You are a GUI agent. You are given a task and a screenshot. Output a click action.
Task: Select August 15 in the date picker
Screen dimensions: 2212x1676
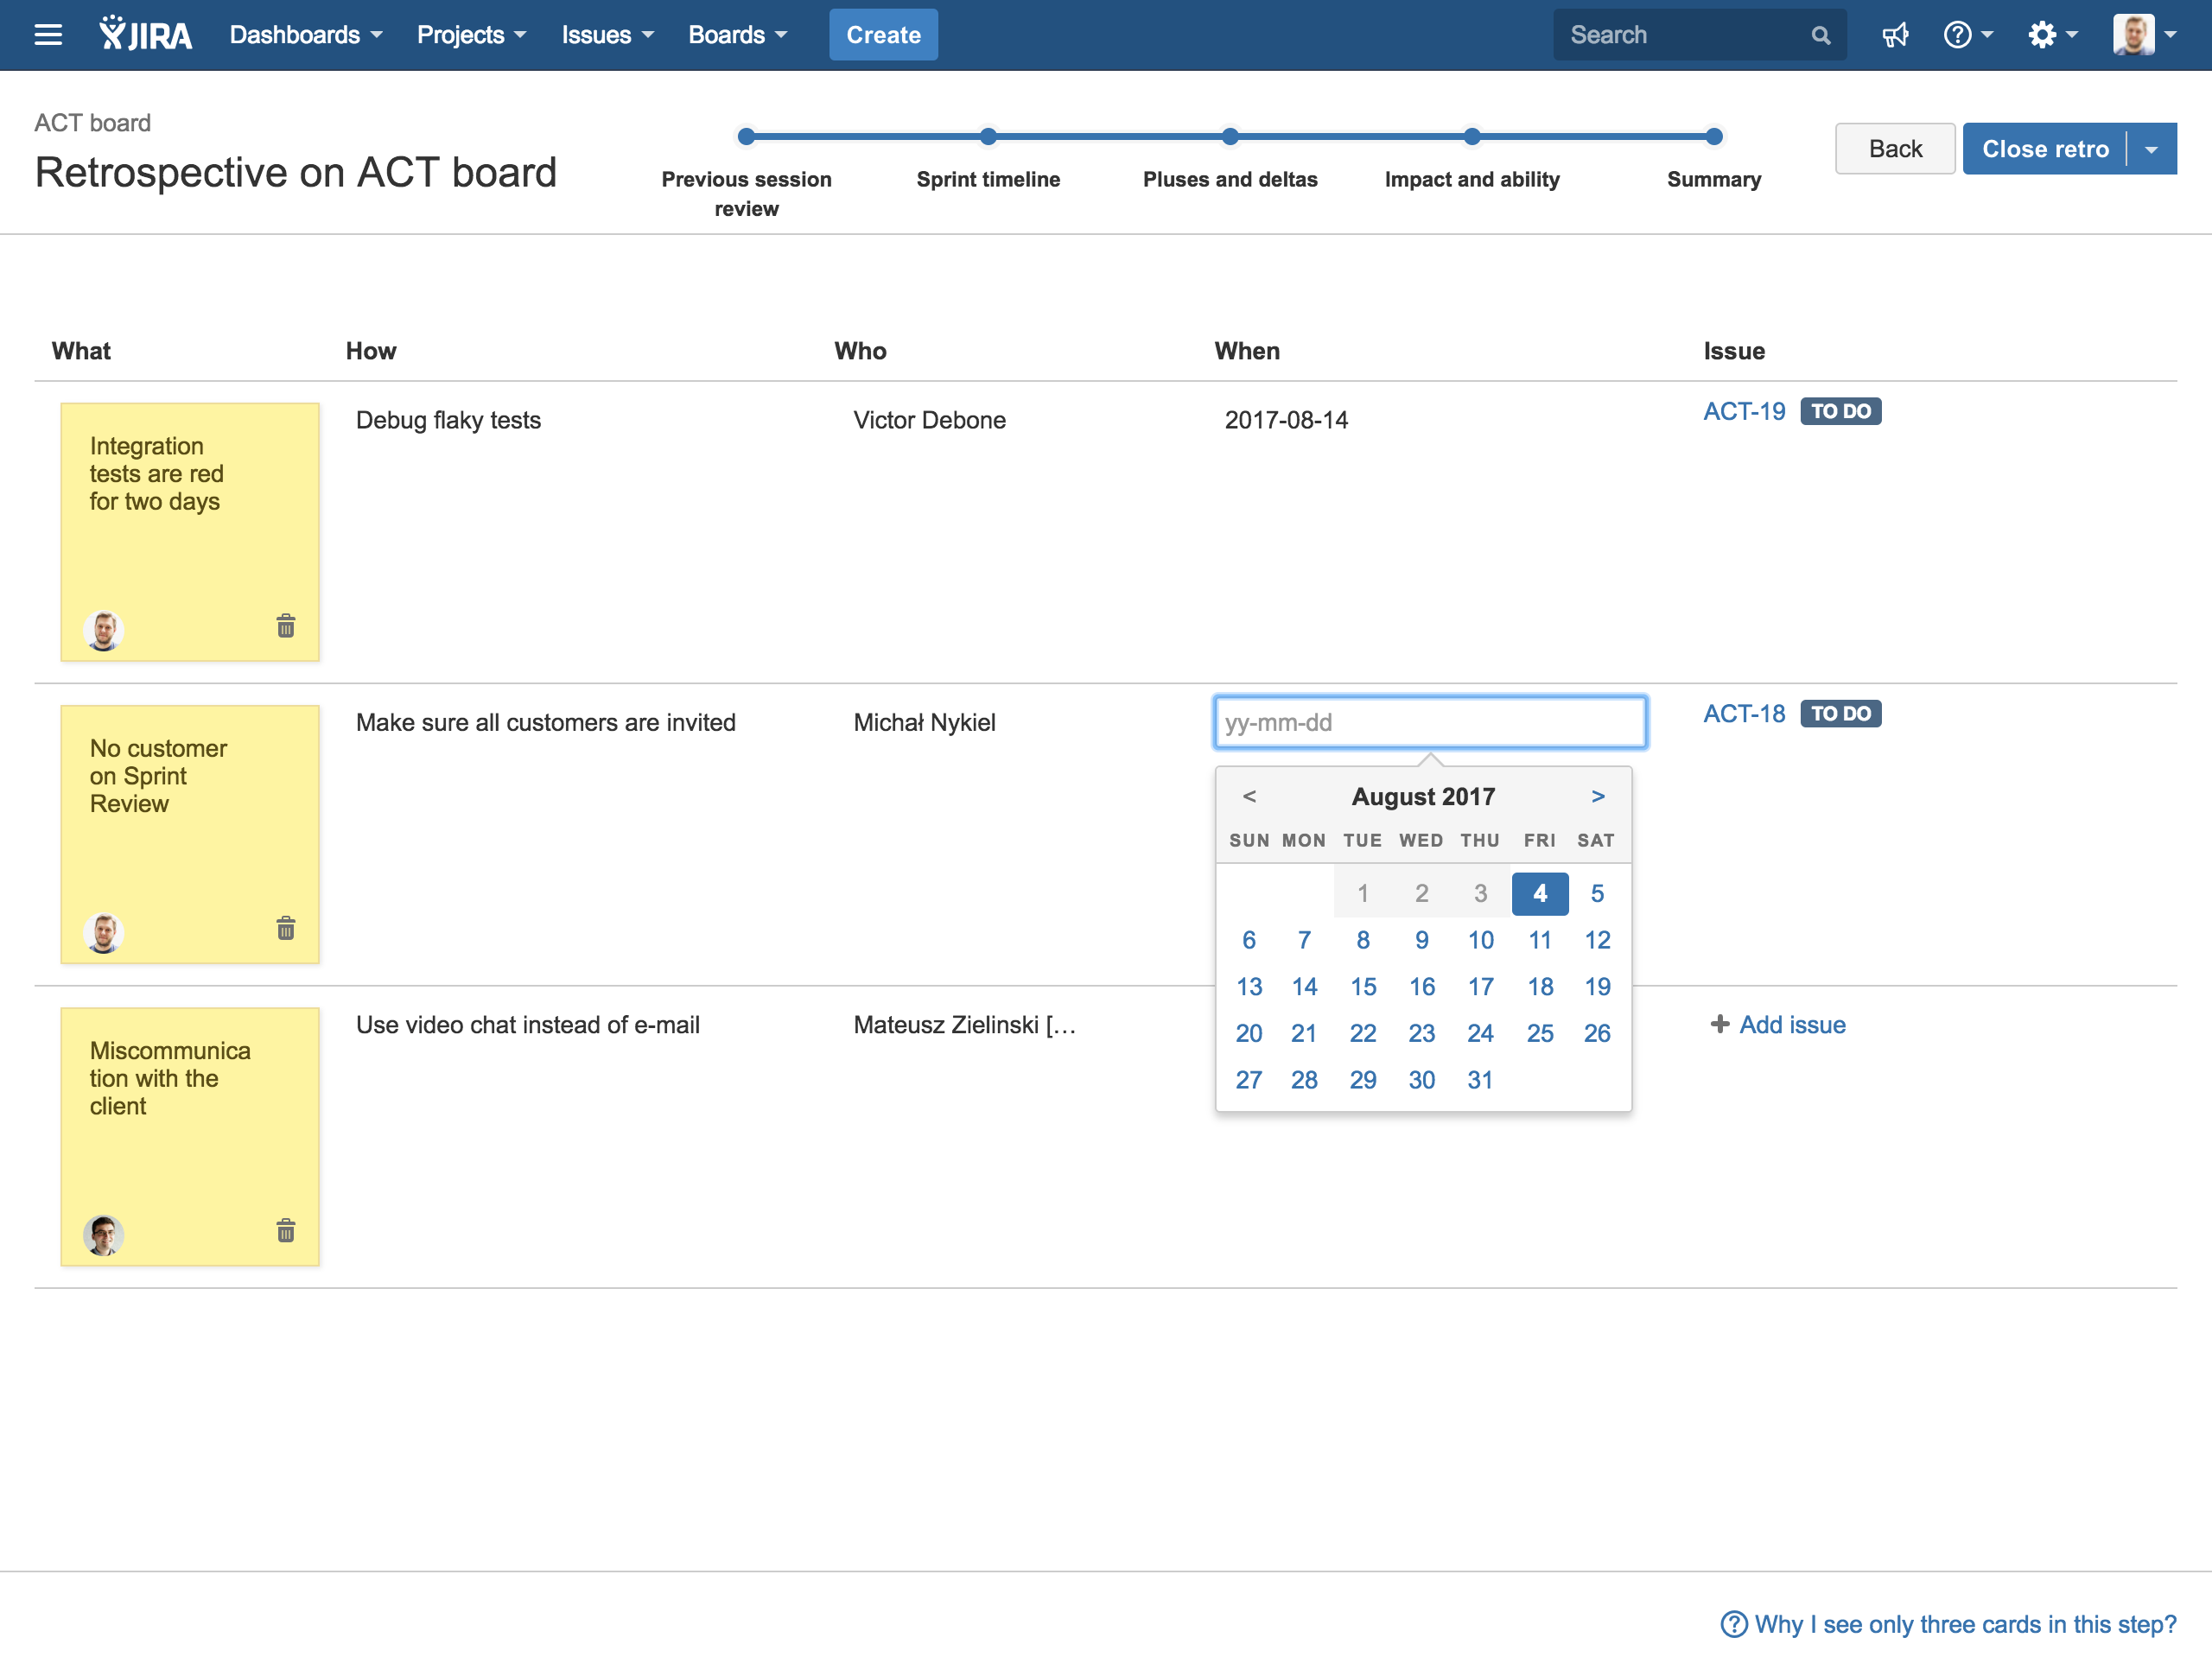coord(1362,987)
